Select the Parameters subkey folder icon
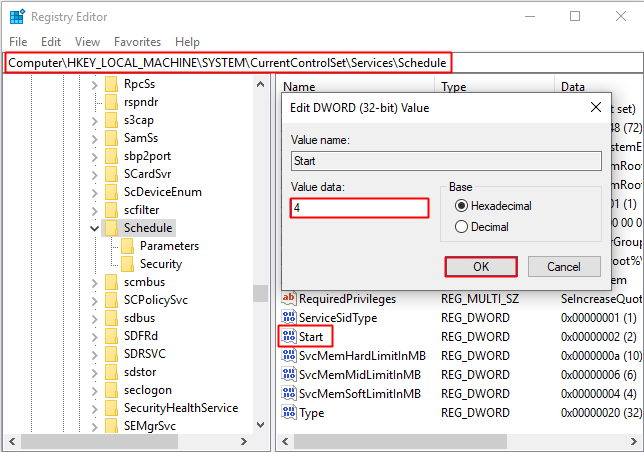 (x=127, y=246)
